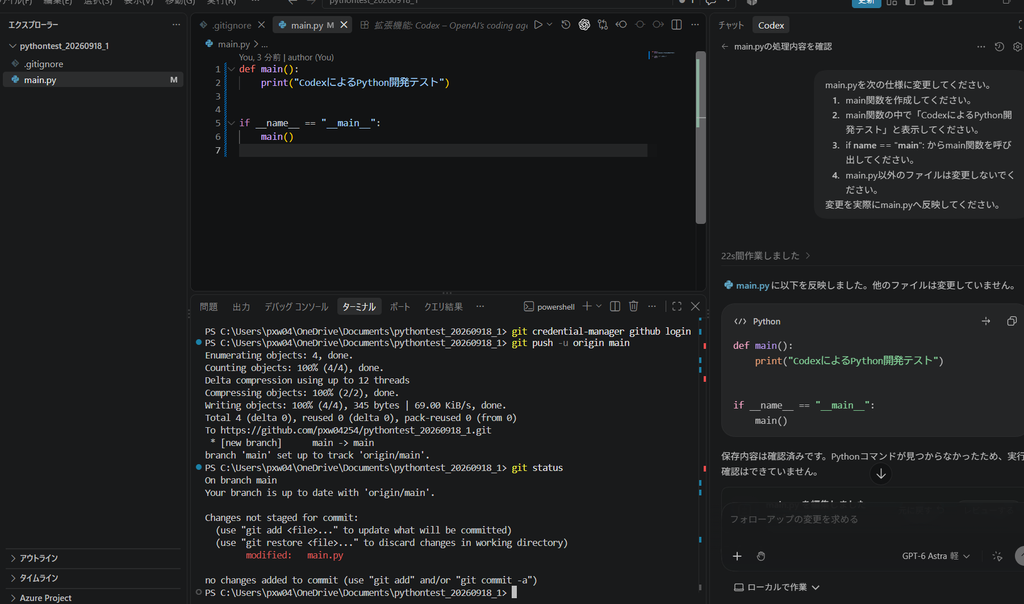Click the powershell terminal label
The height and width of the screenshot is (604, 1024).
[549, 307]
